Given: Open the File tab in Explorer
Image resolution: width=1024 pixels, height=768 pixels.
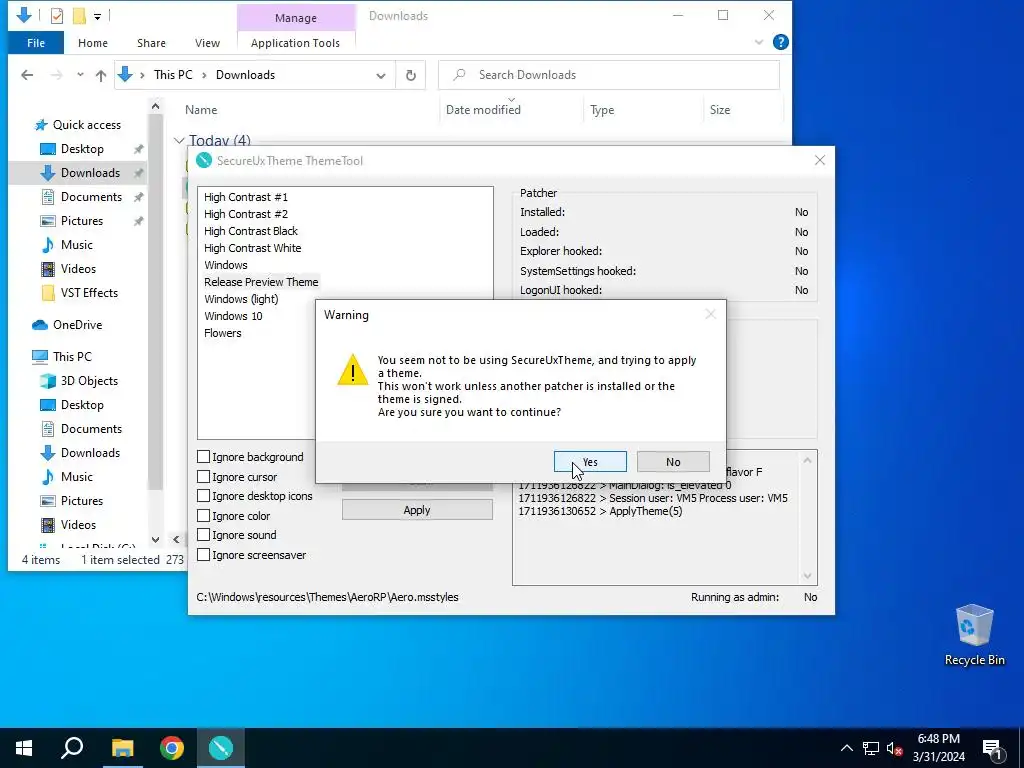Looking at the screenshot, I should tap(36, 43).
